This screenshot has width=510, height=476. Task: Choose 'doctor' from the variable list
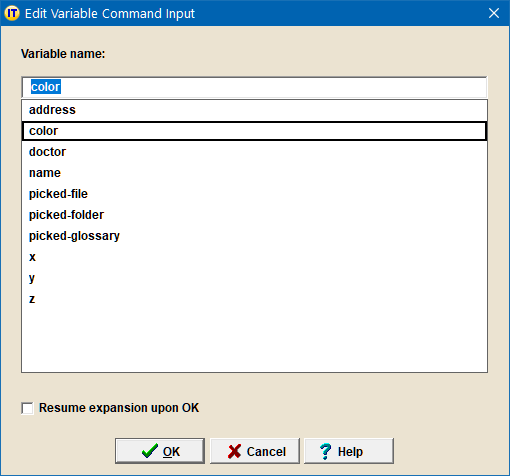coord(254,152)
